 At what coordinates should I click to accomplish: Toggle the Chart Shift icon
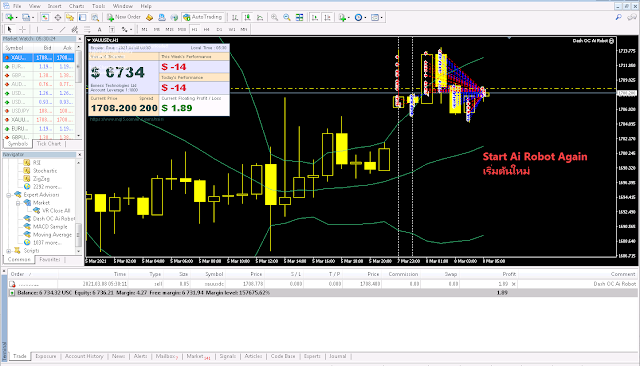click(x=327, y=17)
